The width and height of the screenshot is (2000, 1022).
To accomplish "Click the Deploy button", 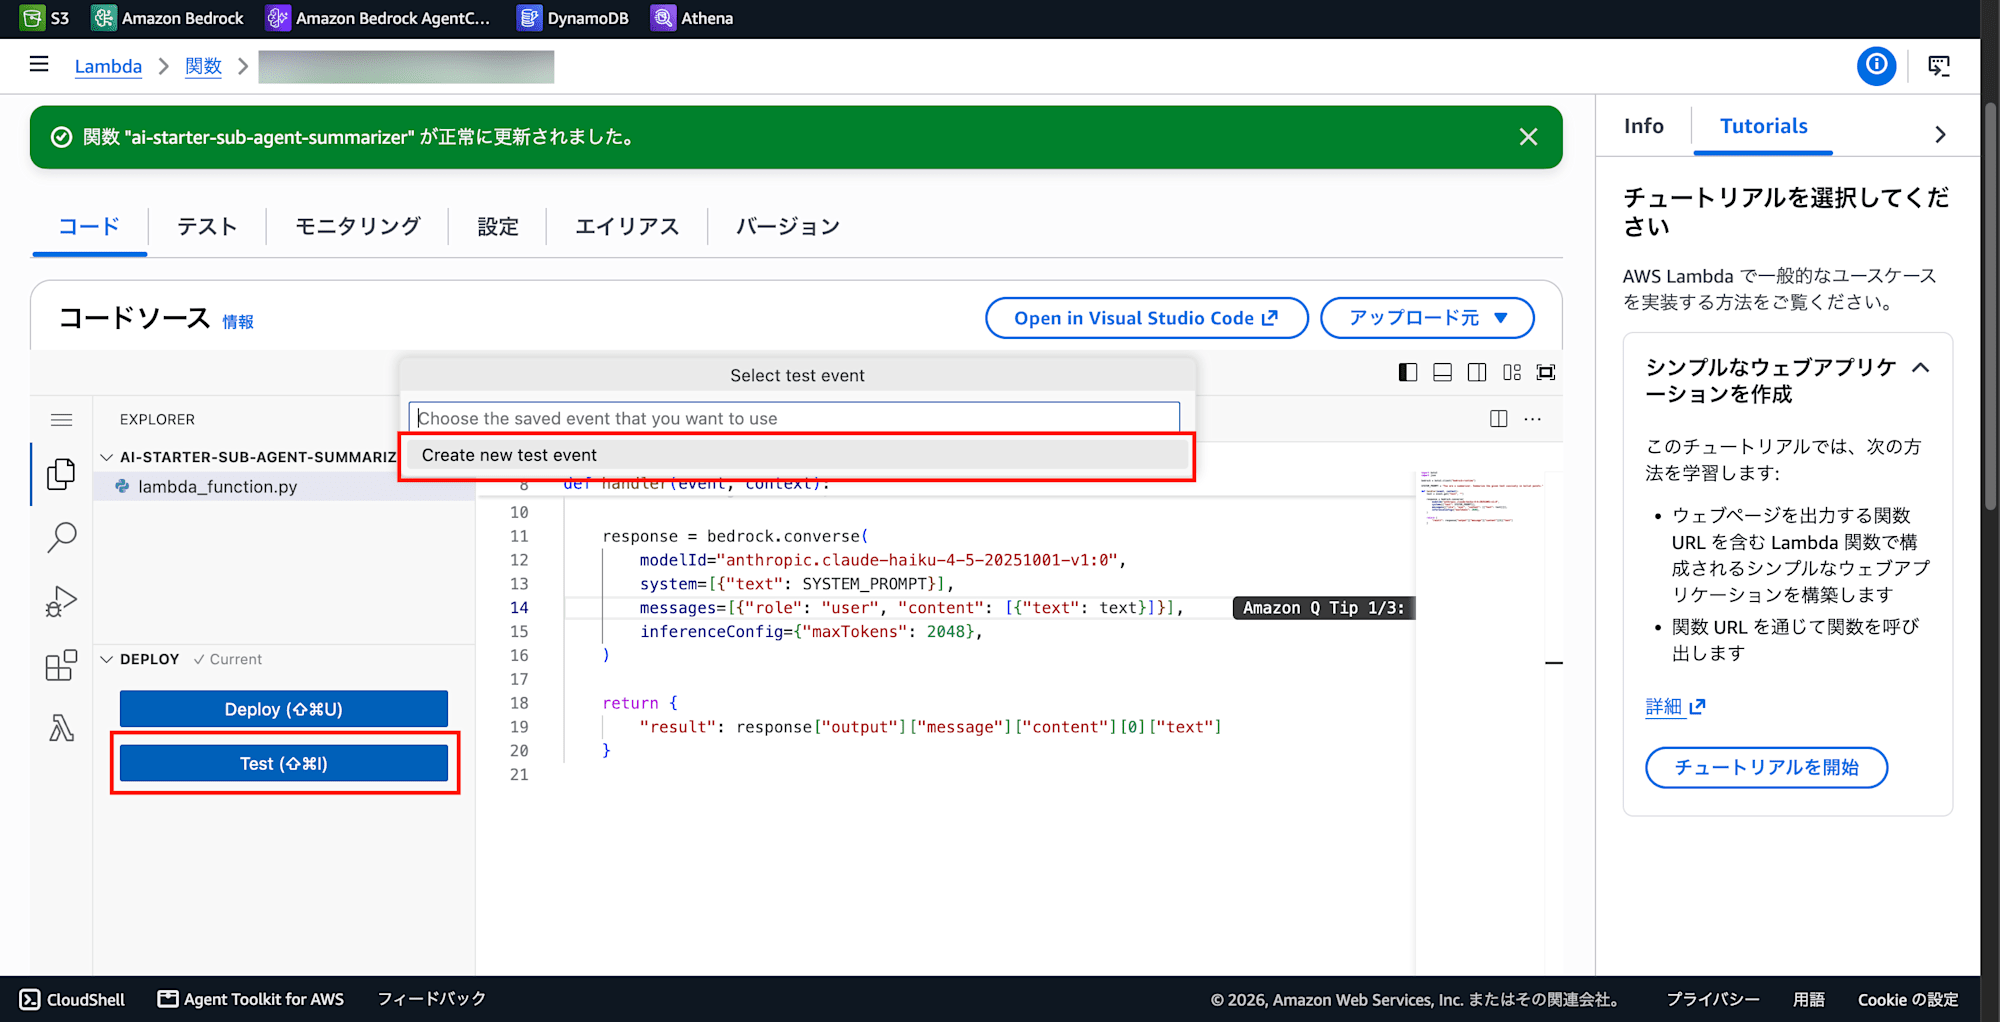I will pyautogui.click(x=284, y=709).
